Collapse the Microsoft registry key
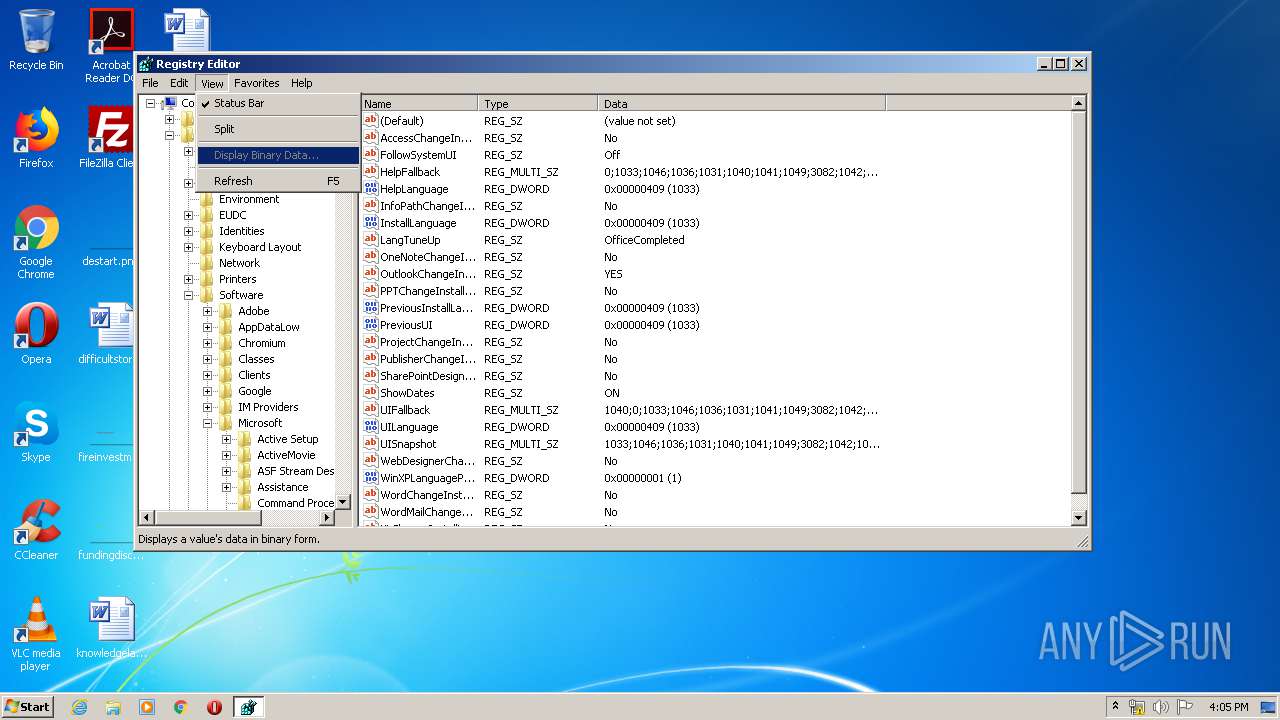Viewport: 1280px width, 720px height. (207, 423)
